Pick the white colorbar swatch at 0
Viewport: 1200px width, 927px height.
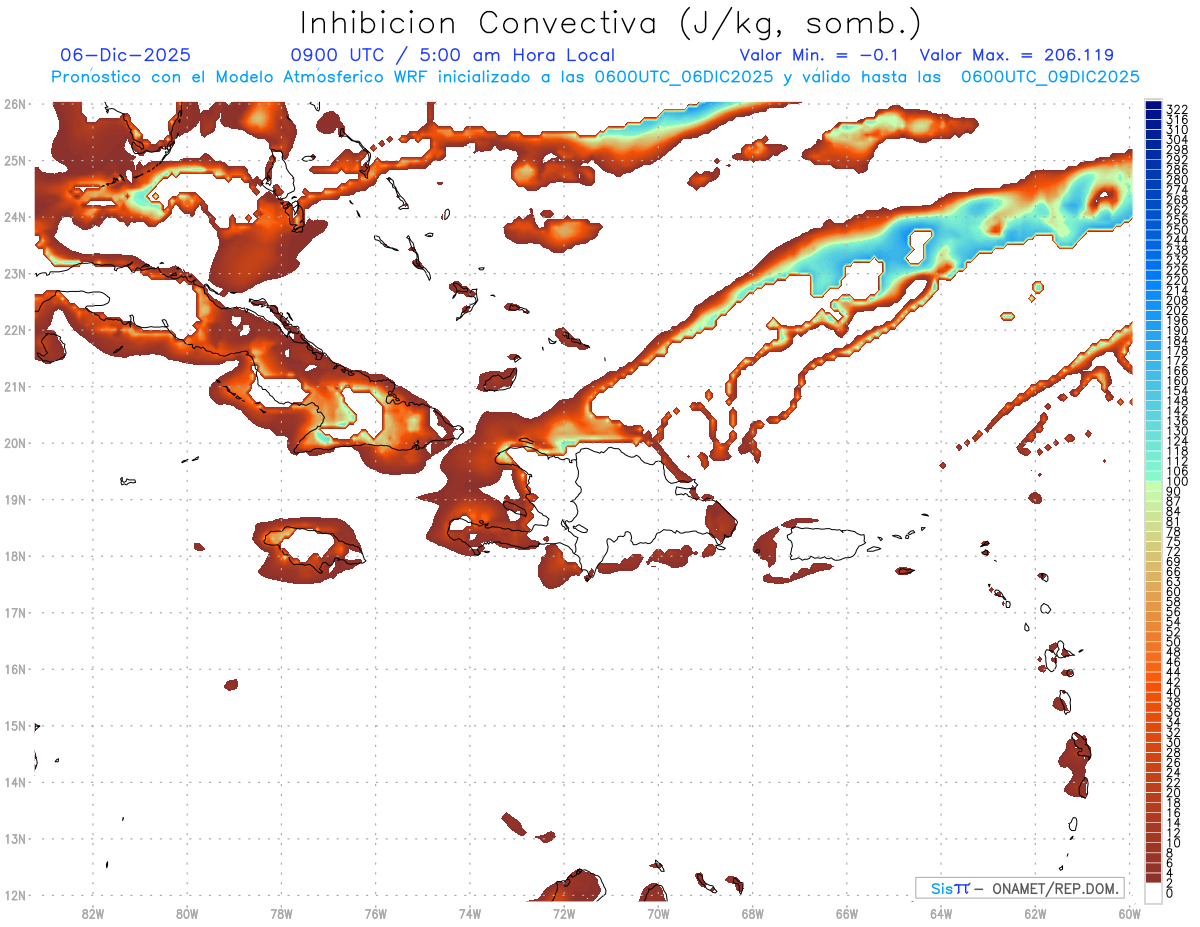coord(1153,892)
